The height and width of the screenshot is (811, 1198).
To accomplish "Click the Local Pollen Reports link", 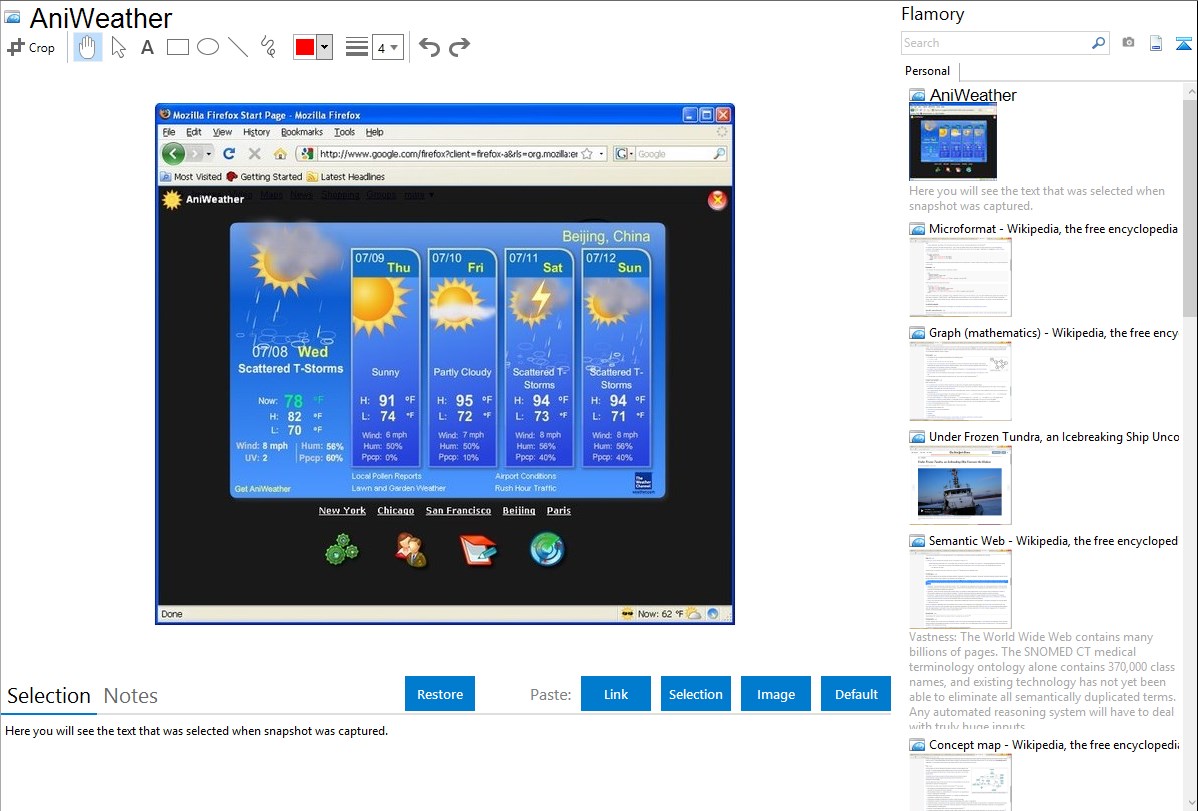I will click(x=387, y=476).
